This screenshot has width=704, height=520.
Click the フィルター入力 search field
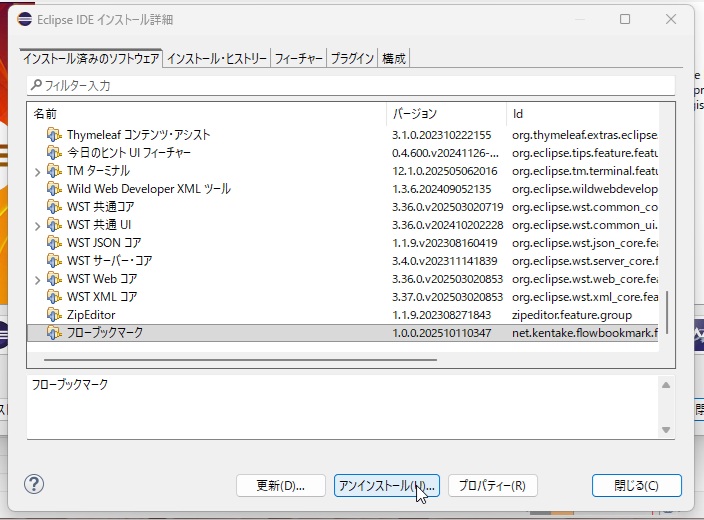point(350,86)
